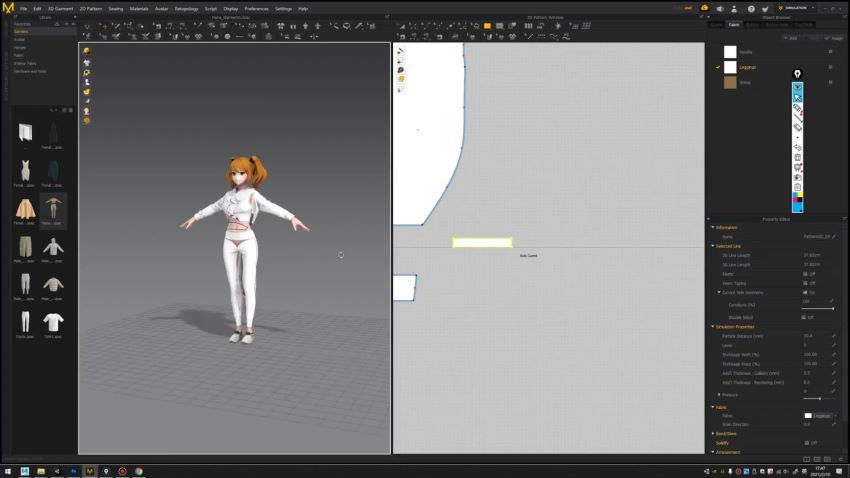Open the File menu
The height and width of the screenshot is (478, 850).
click(x=23, y=9)
